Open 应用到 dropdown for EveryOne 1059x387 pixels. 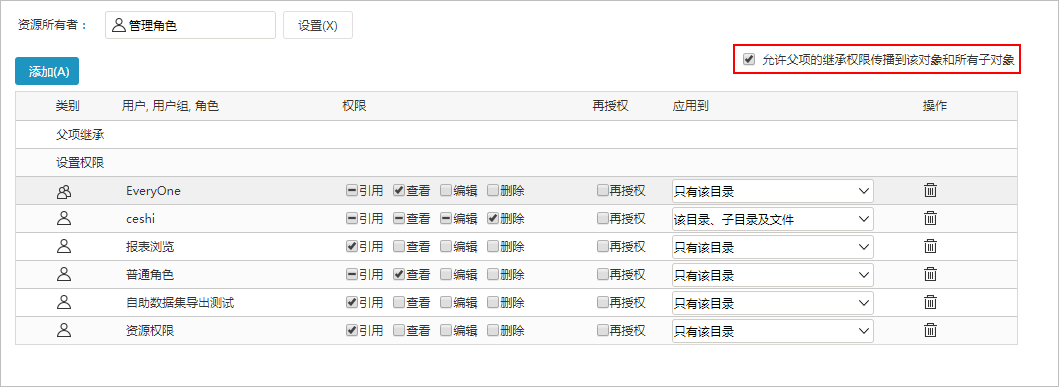tap(773, 191)
